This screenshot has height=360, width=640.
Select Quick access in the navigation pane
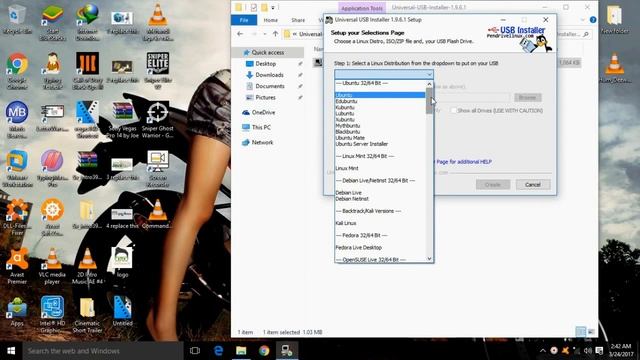(x=267, y=52)
